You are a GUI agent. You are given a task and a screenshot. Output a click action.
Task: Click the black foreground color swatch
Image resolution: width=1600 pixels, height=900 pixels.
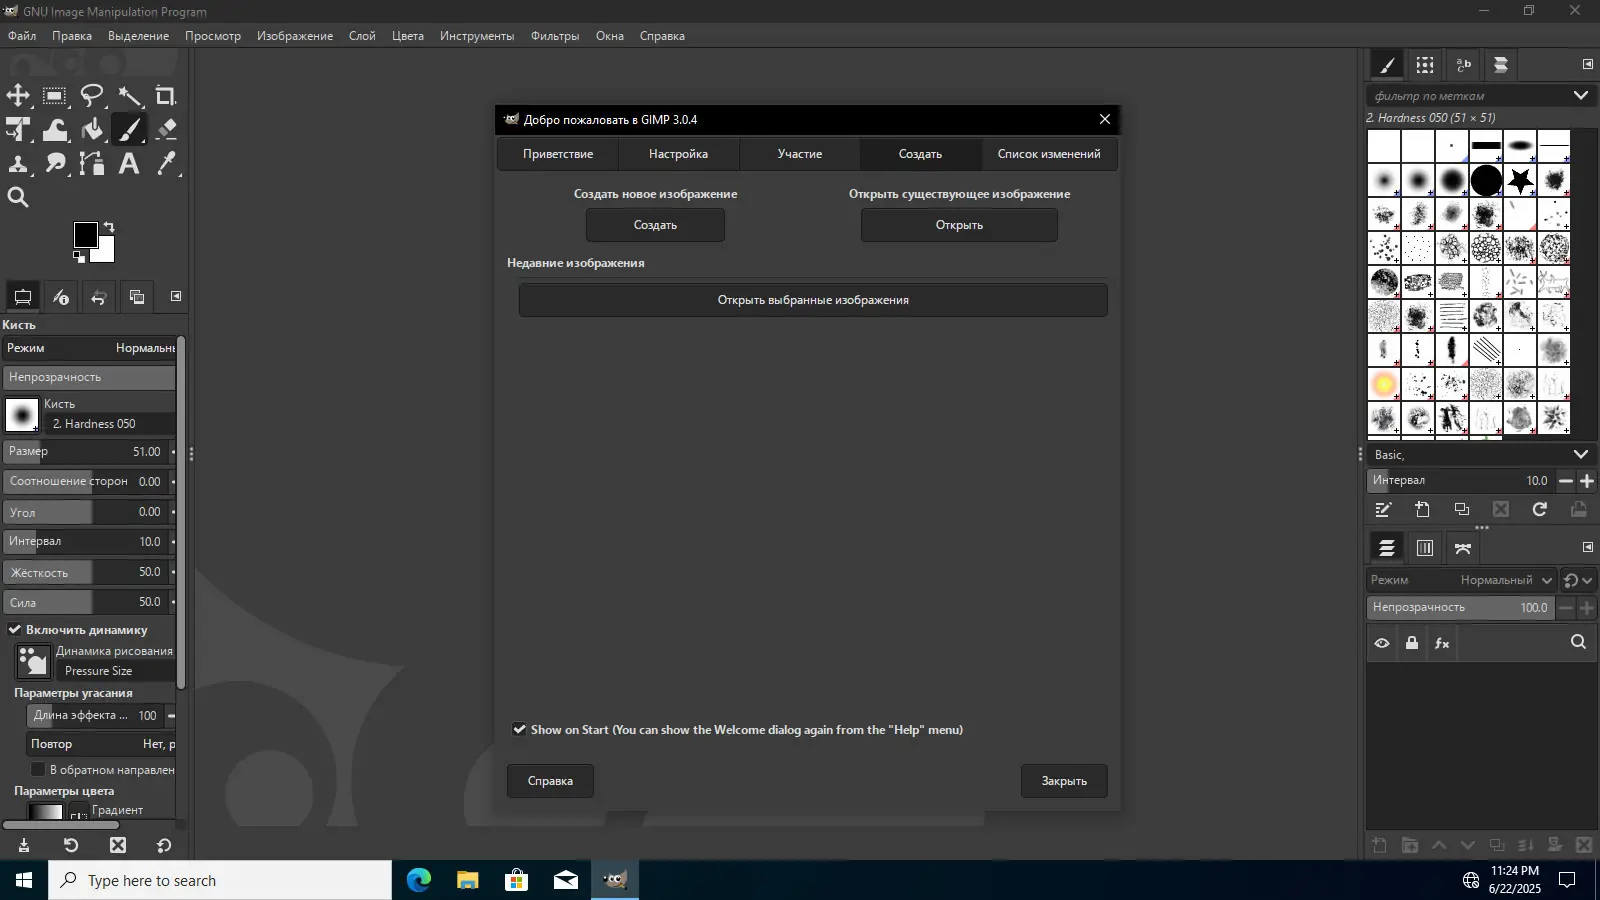click(x=85, y=235)
